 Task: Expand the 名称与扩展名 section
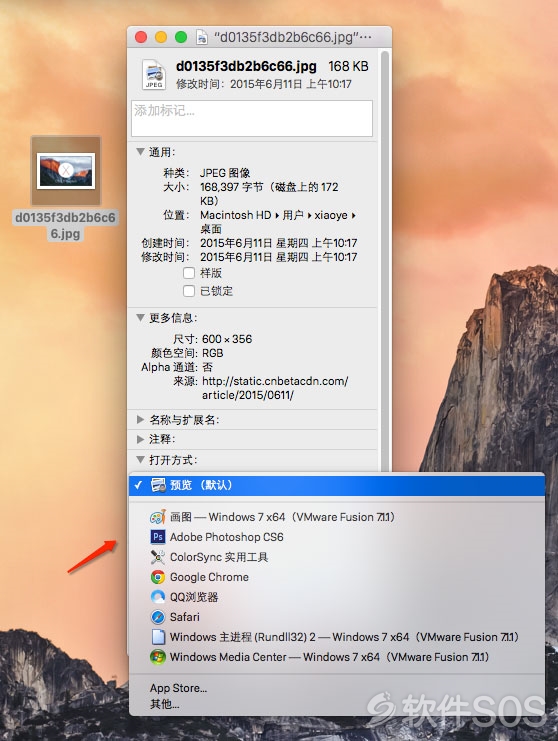[140, 419]
